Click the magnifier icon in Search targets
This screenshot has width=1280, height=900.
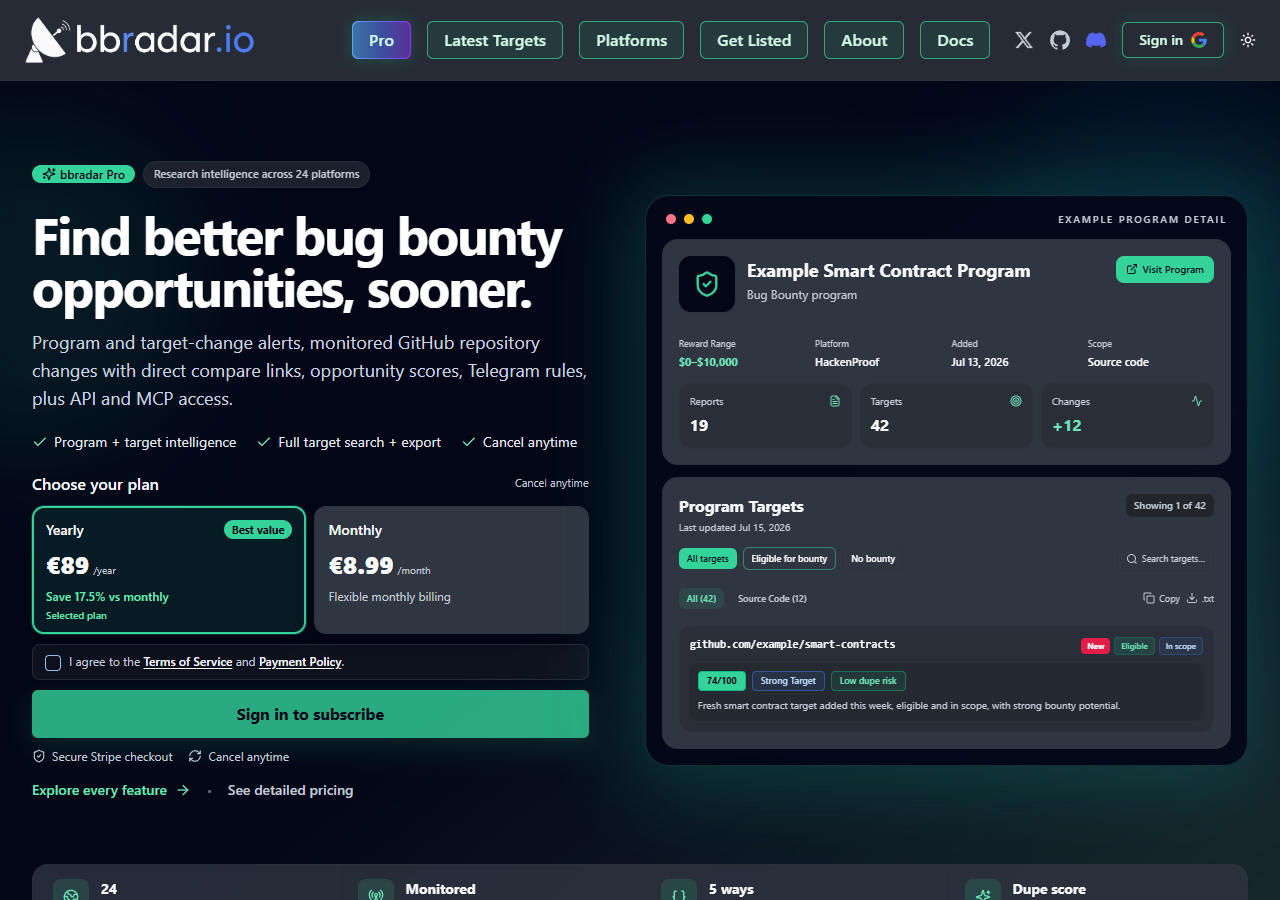click(1132, 559)
